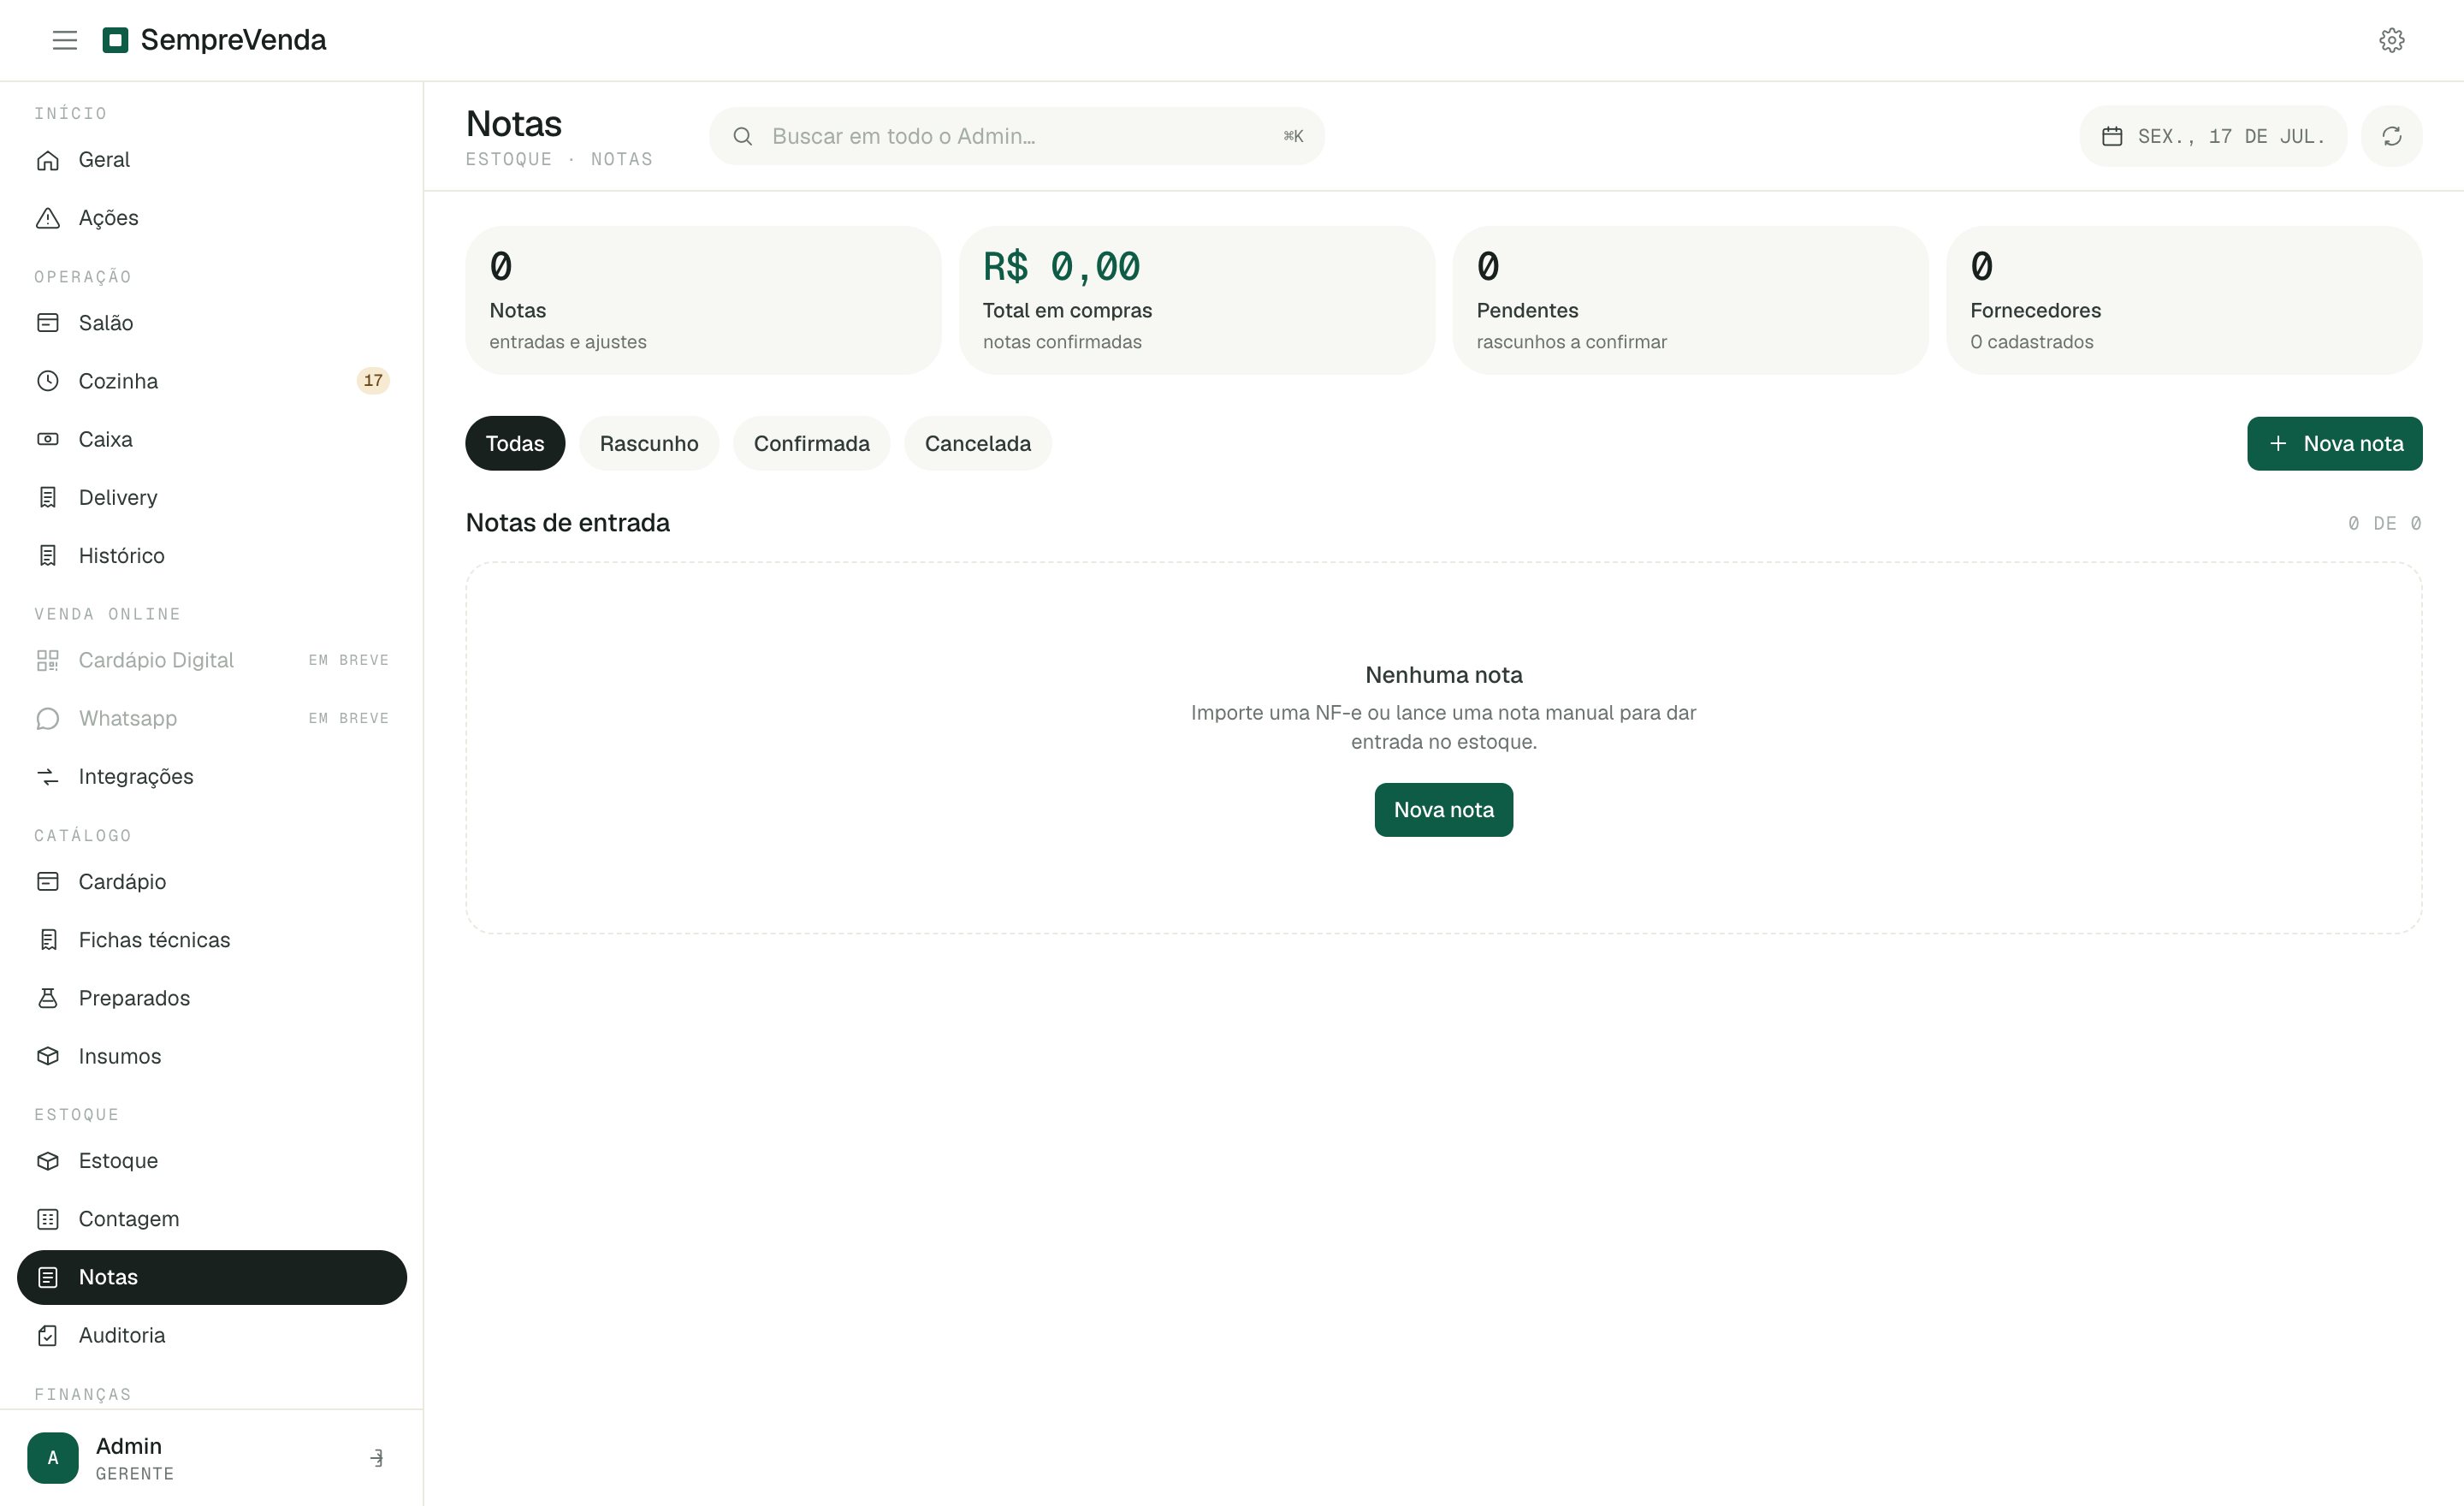The width and height of the screenshot is (2464, 1506).
Task: Click the Cardápio menu icon
Action: coord(48,881)
